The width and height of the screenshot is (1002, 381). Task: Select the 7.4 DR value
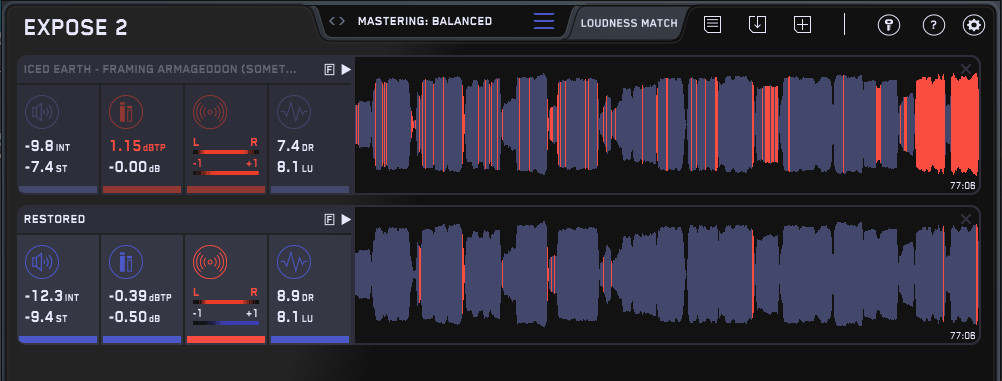295,147
